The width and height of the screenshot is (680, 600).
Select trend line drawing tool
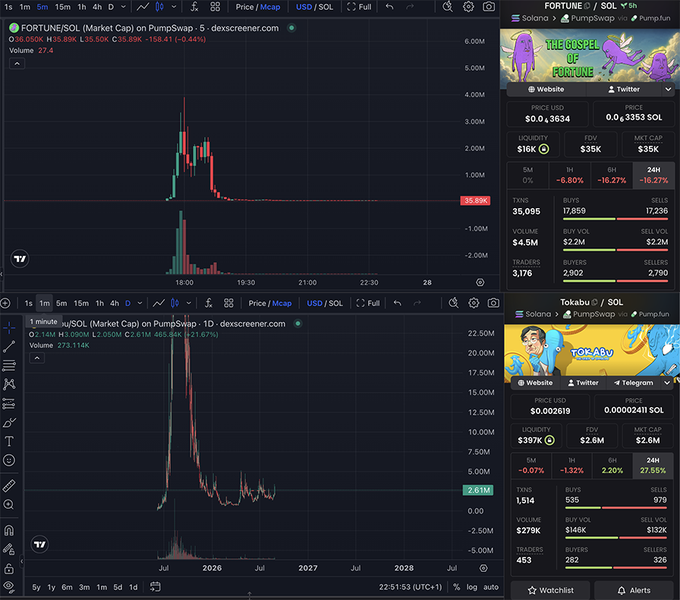[x=9, y=346]
